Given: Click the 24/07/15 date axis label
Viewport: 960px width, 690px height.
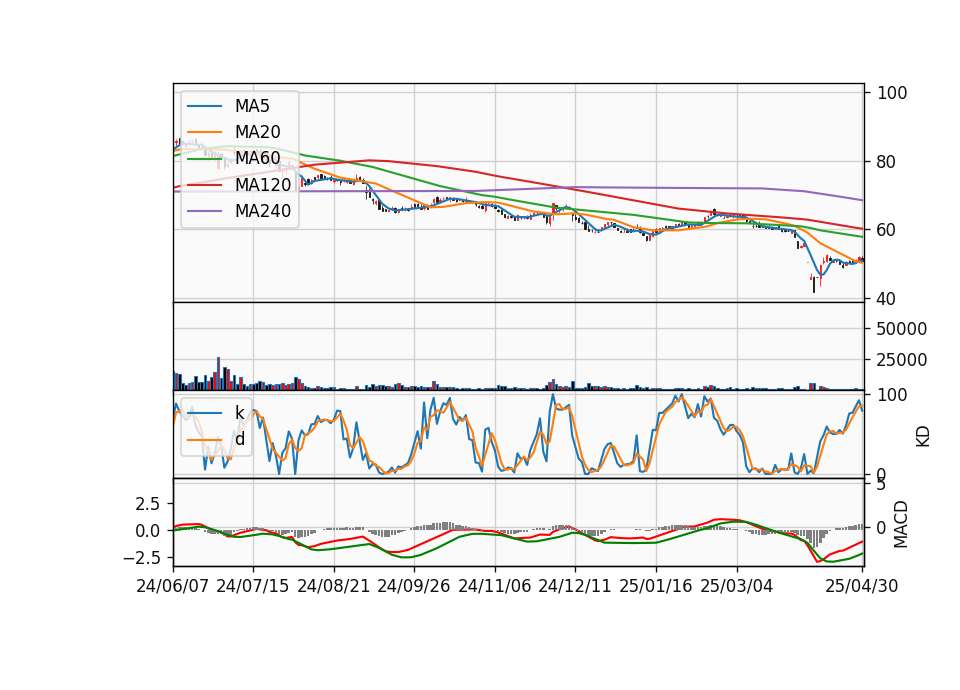Looking at the screenshot, I should pyautogui.click(x=252, y=586).
